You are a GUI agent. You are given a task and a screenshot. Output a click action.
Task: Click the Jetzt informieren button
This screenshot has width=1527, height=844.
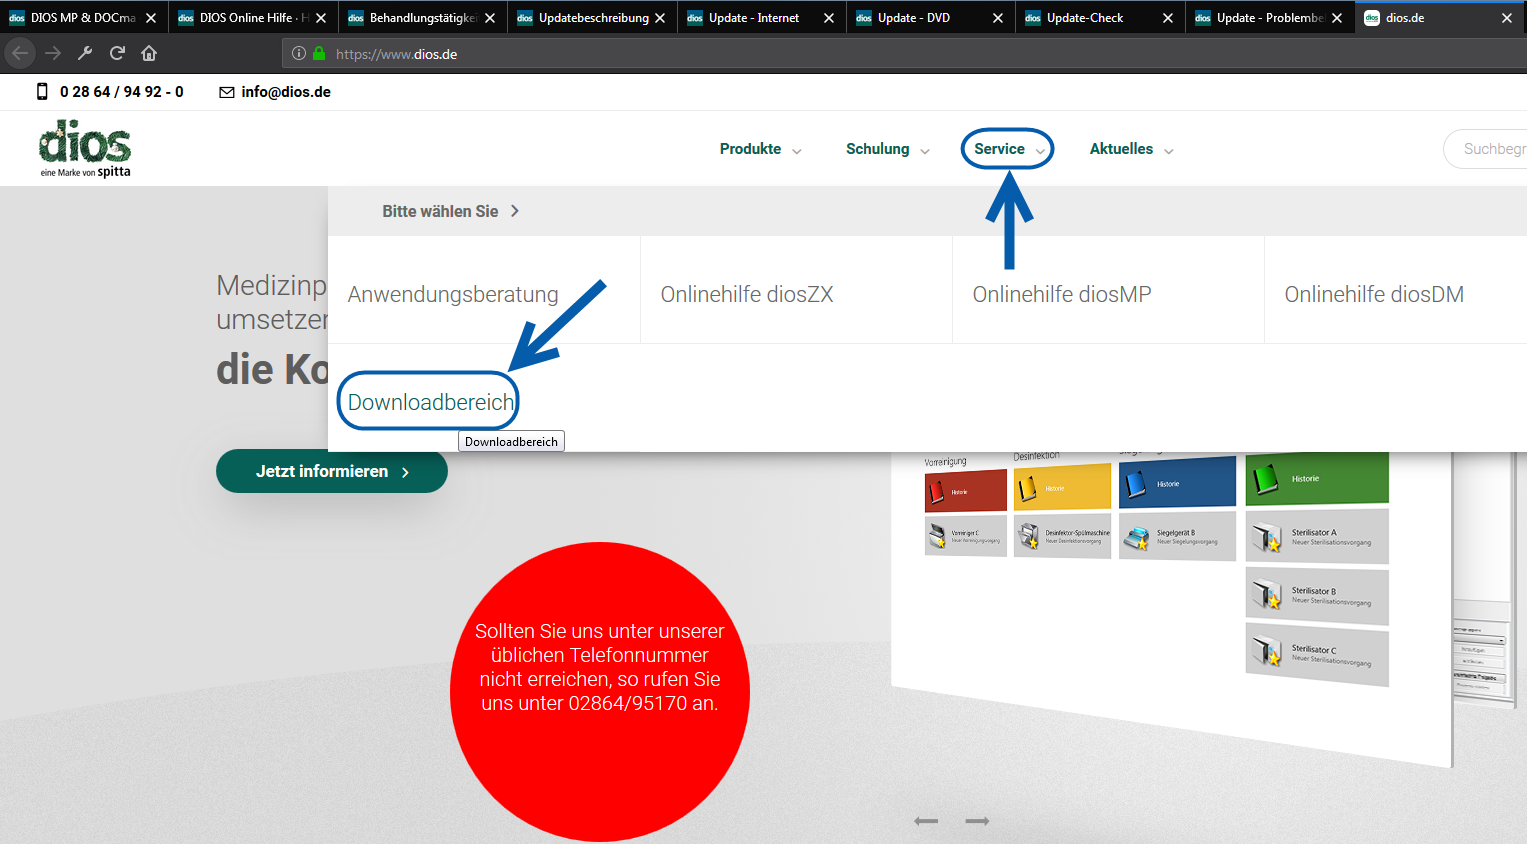coord(332,471)
